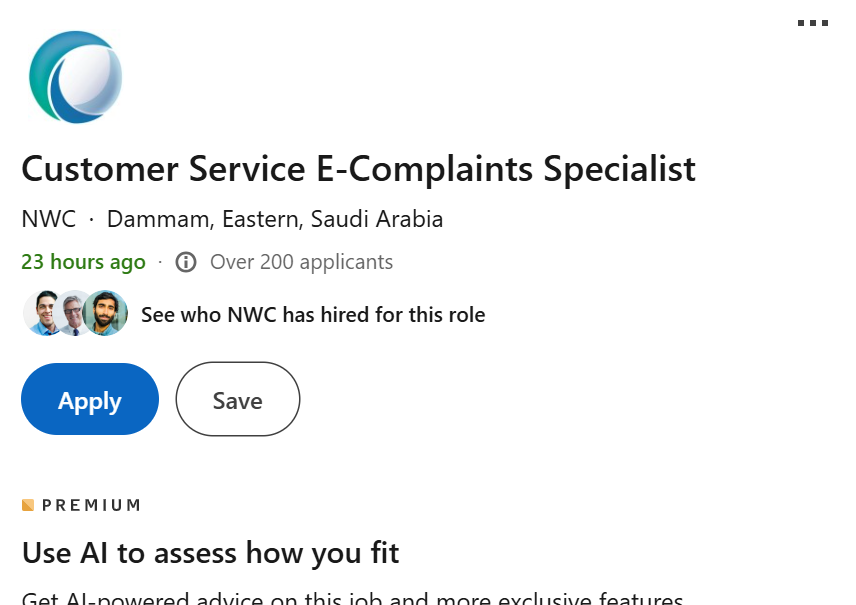
Task: Click the Dammam, Eastern, Saudi Arabia location
Action: [275, 220]
